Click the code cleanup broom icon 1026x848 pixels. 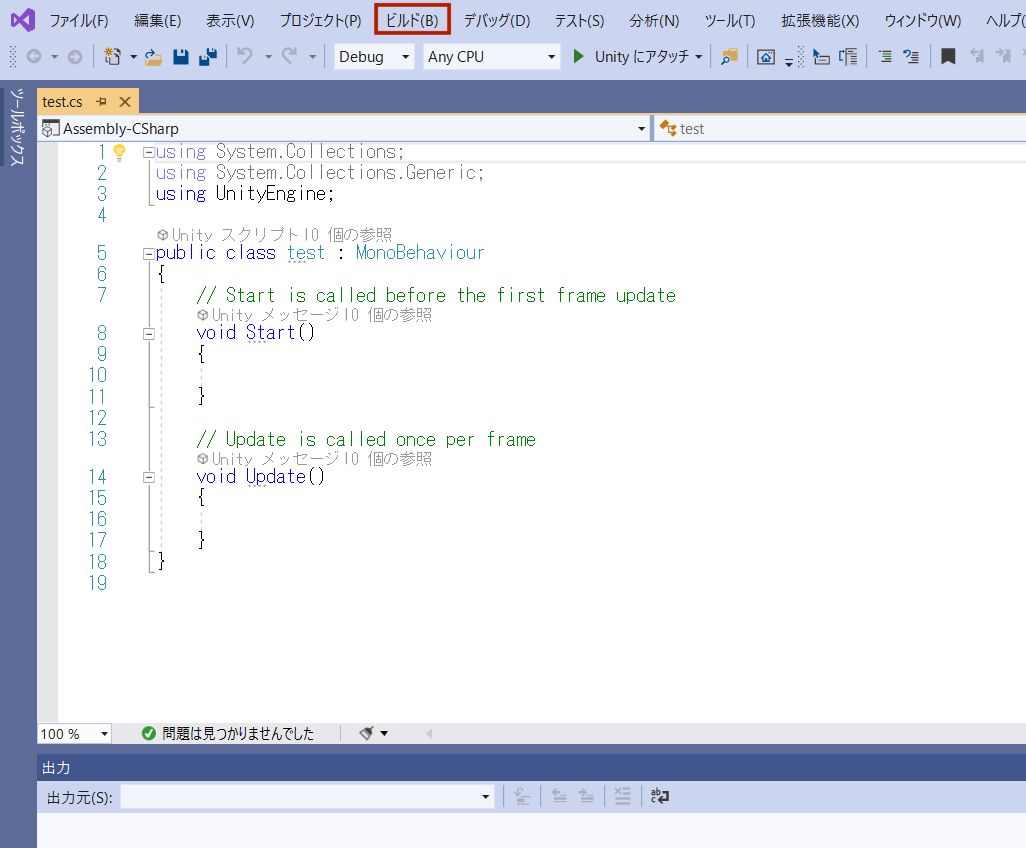pyautogui.click(x=367, y=733)
